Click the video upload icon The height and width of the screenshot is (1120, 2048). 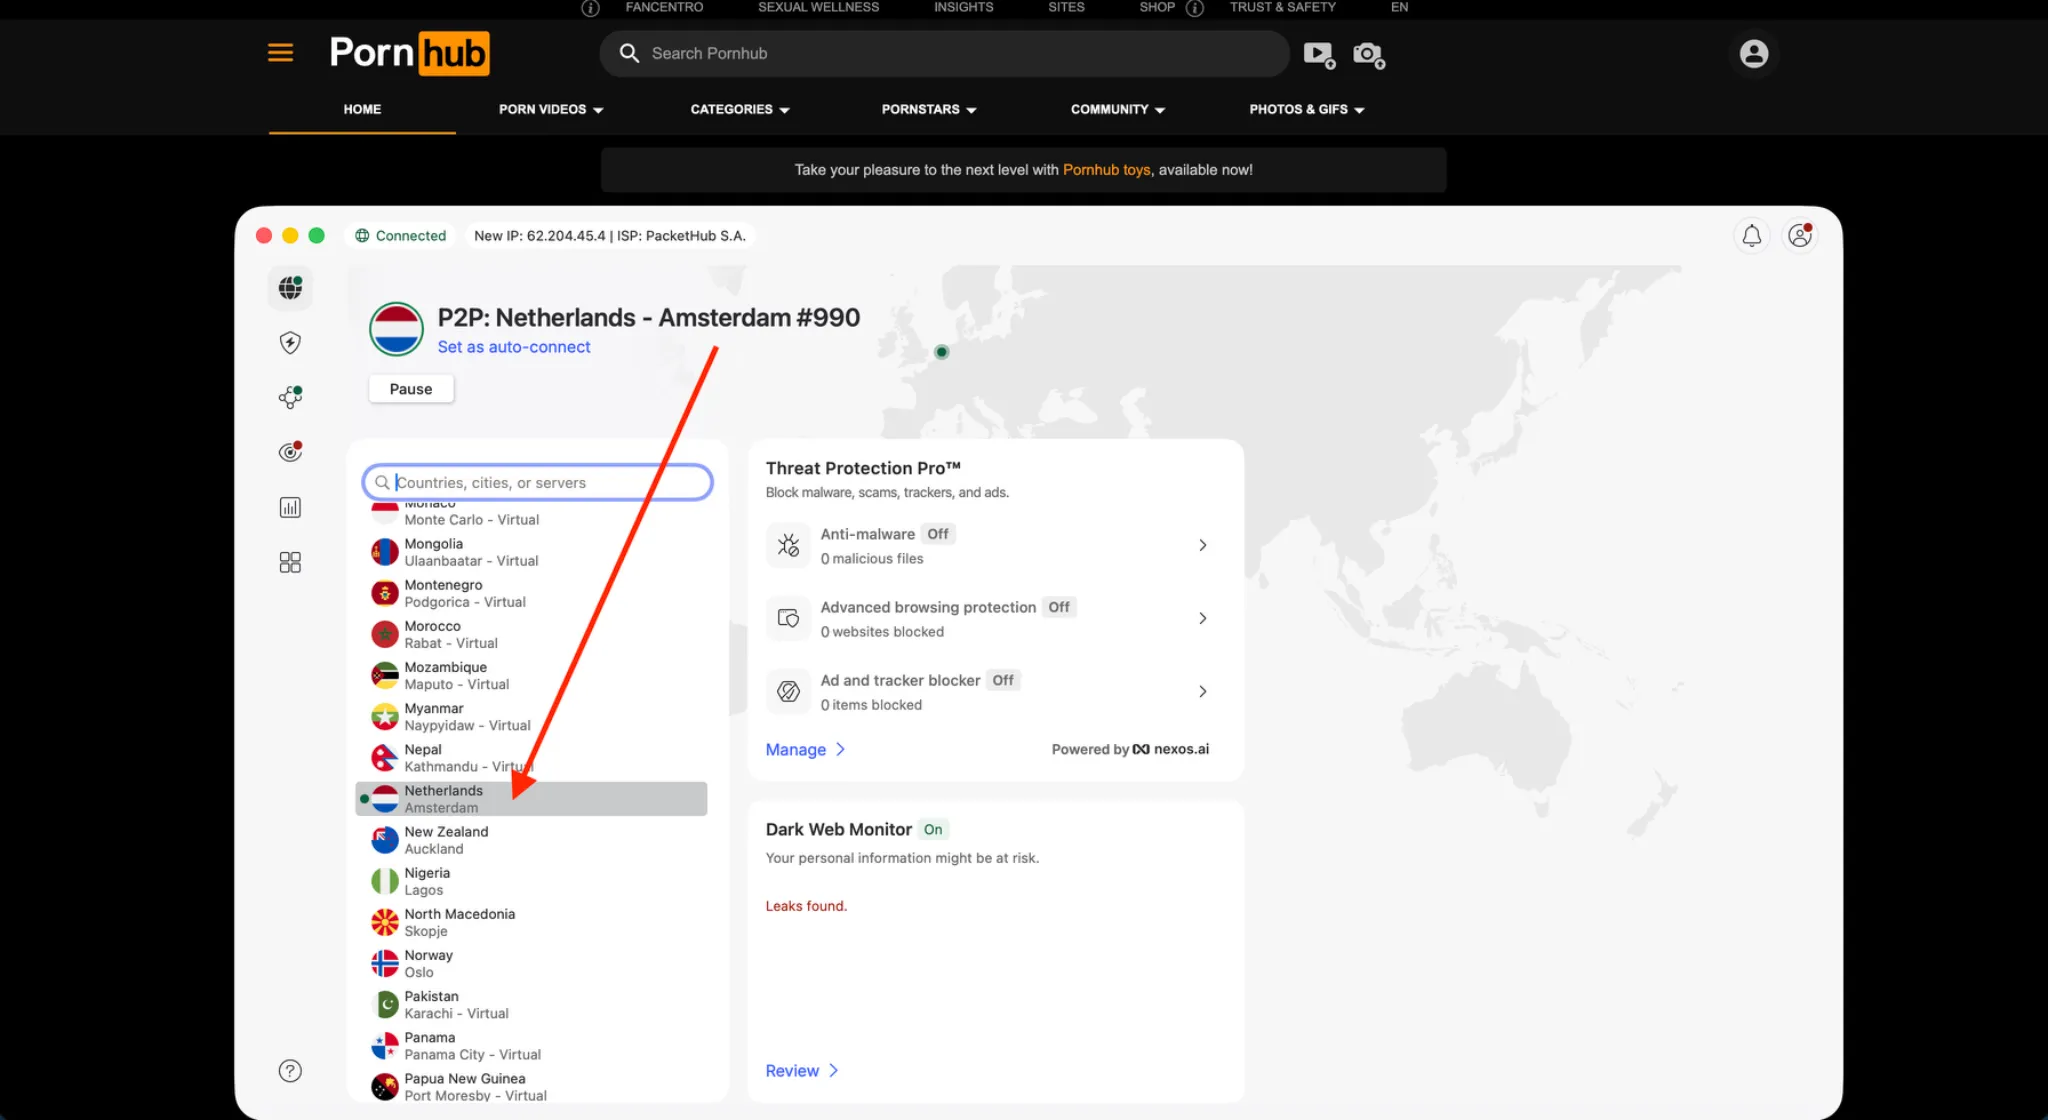pos(1319,54)
